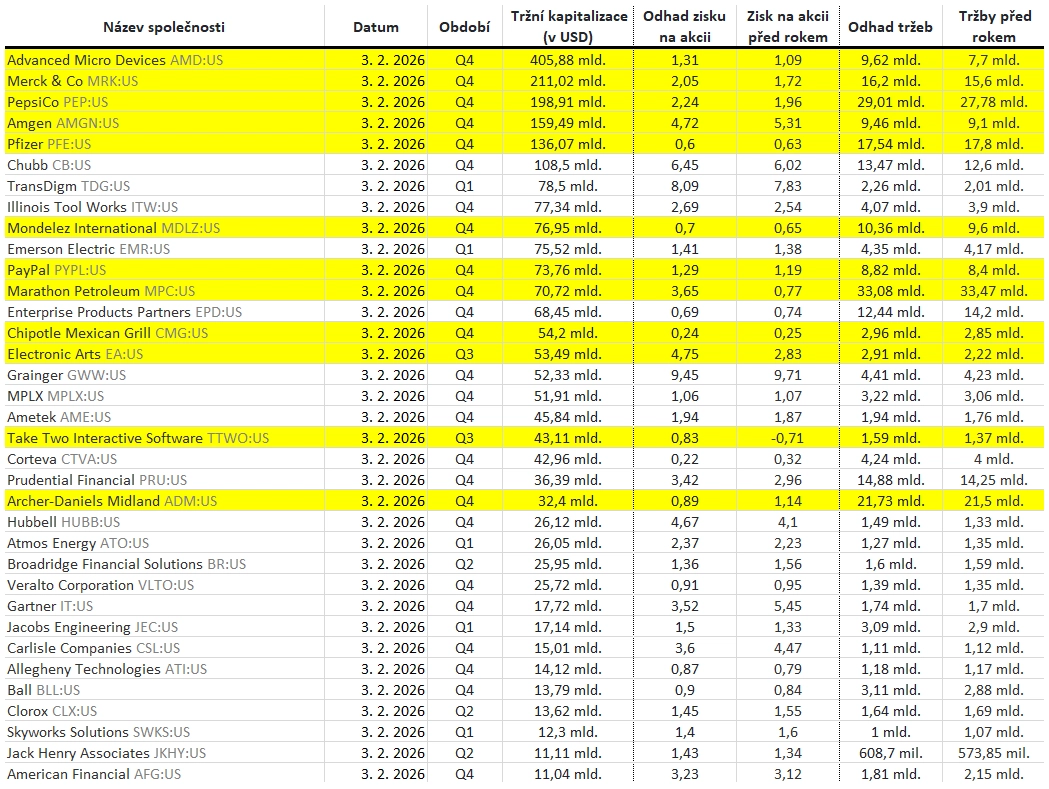Image resolution: width=1049 pixels, height=789 pixels.
Task: Select the Chipotle Mexican Grill row name
Action: pyautogui.click(x=107, y=333)
